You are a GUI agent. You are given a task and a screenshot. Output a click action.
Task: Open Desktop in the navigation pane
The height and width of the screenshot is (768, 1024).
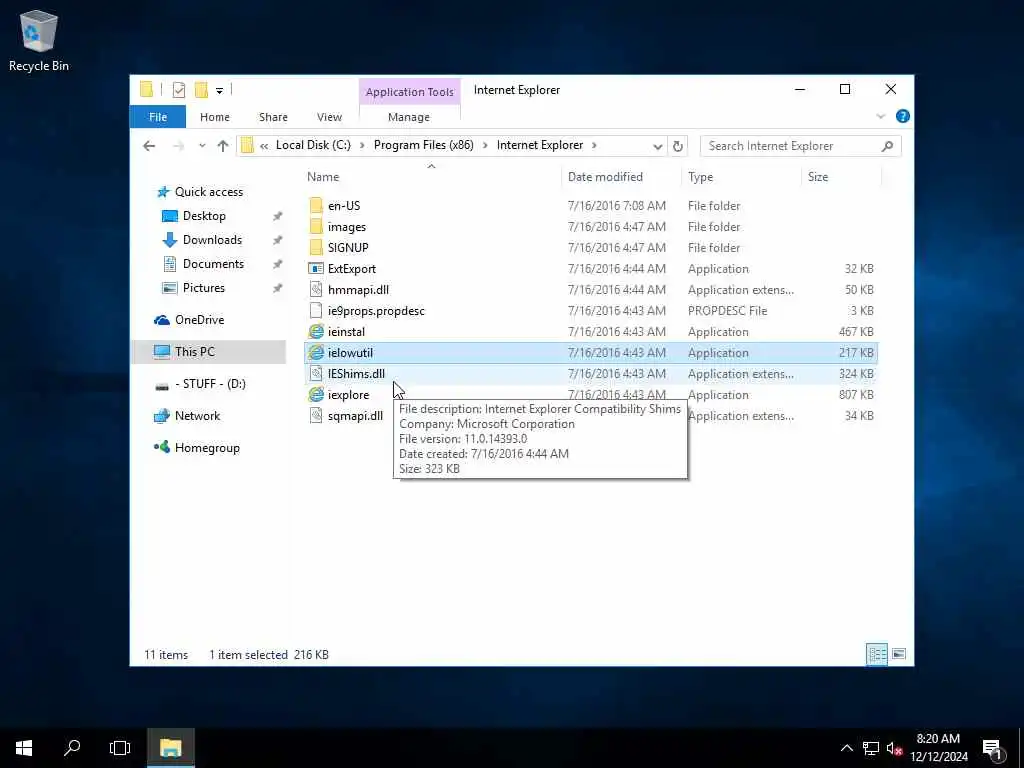coord(204,216)
